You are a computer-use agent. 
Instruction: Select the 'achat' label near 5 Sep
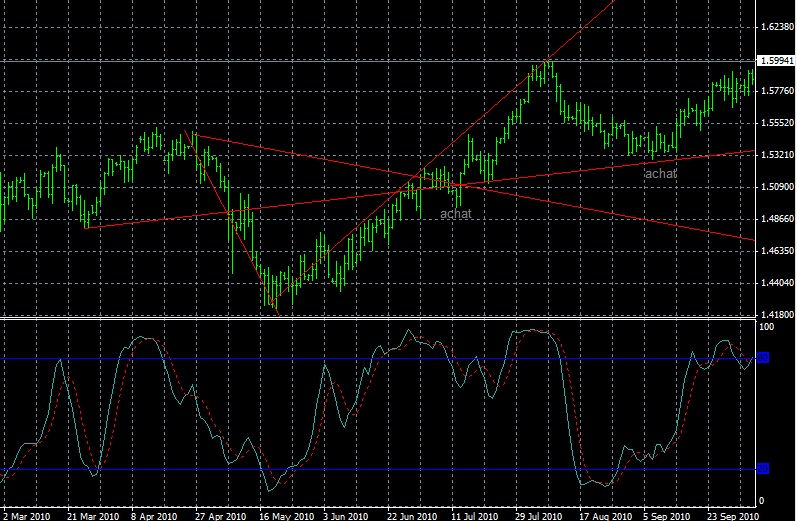661,174
